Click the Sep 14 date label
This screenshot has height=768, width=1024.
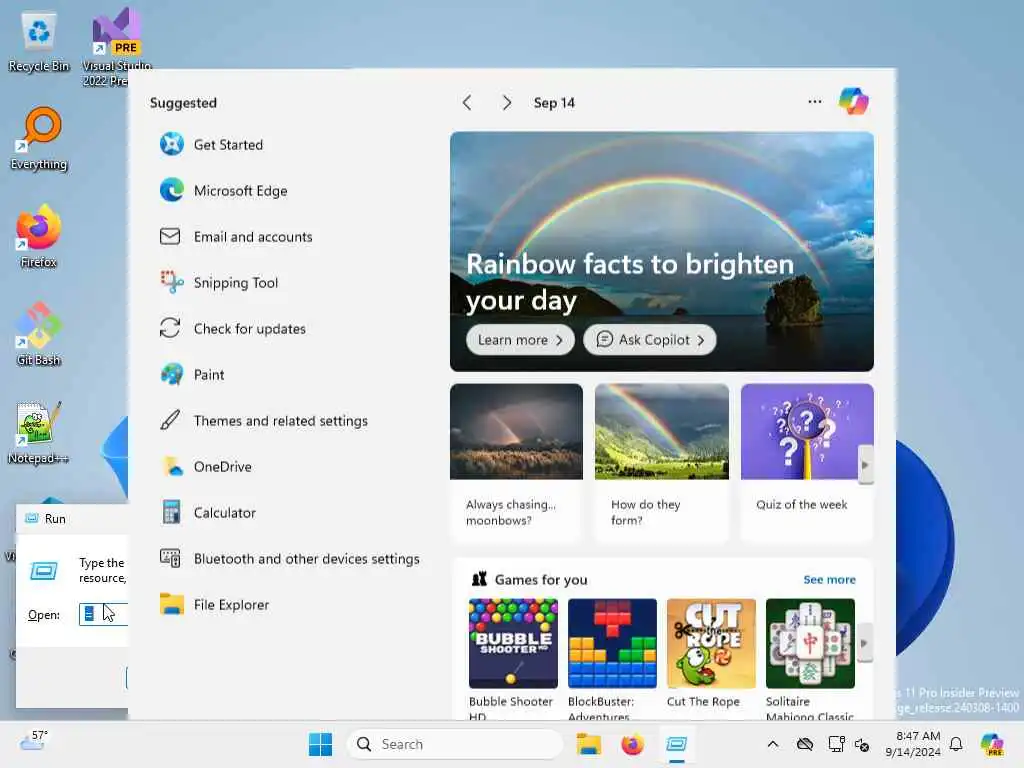[x=554, y=103]
